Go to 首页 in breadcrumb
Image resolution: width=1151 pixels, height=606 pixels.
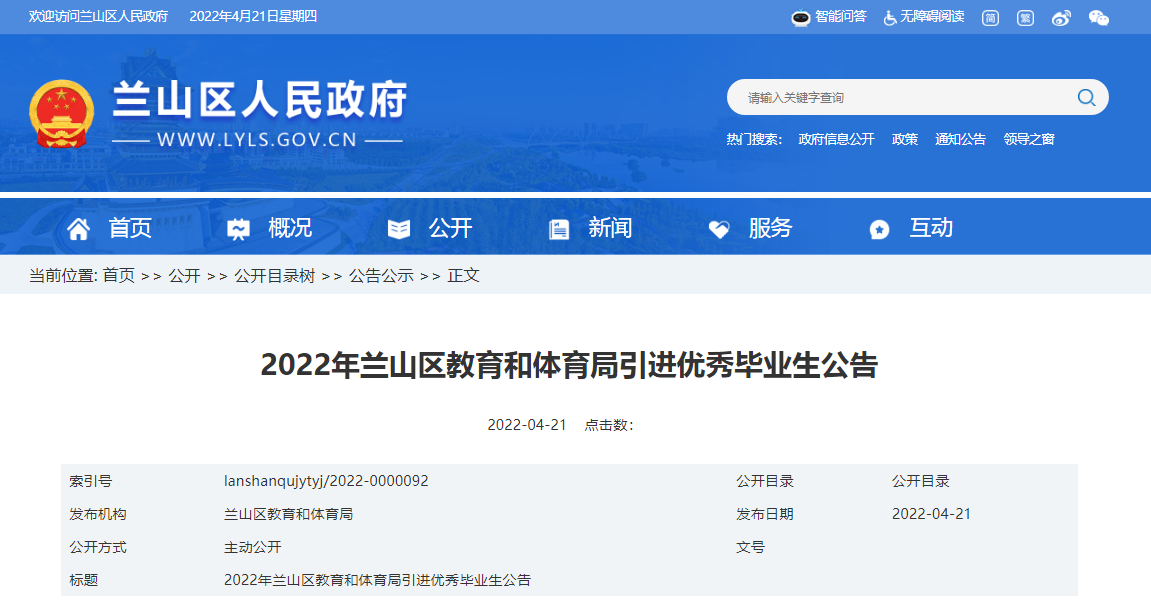tap(119, 276)
